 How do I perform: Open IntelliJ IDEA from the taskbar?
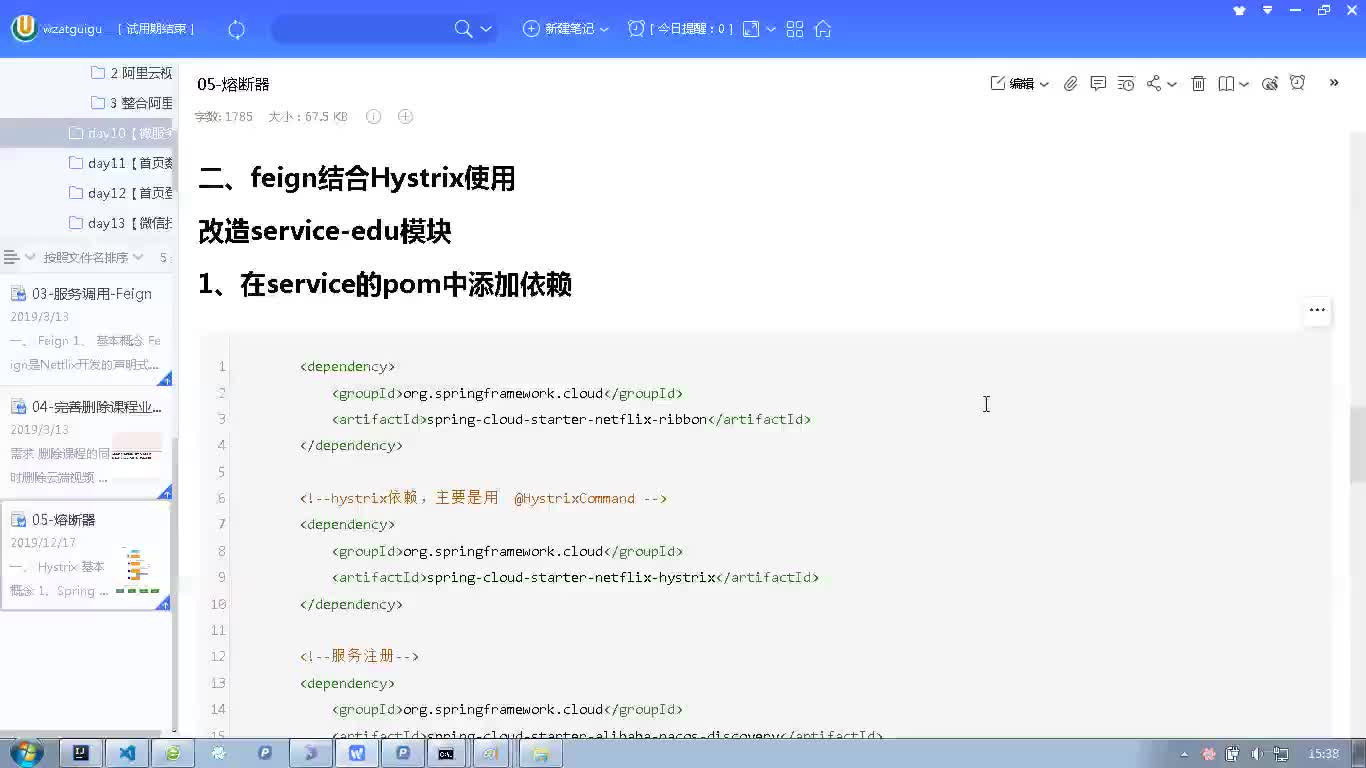[x=81, y=753]
